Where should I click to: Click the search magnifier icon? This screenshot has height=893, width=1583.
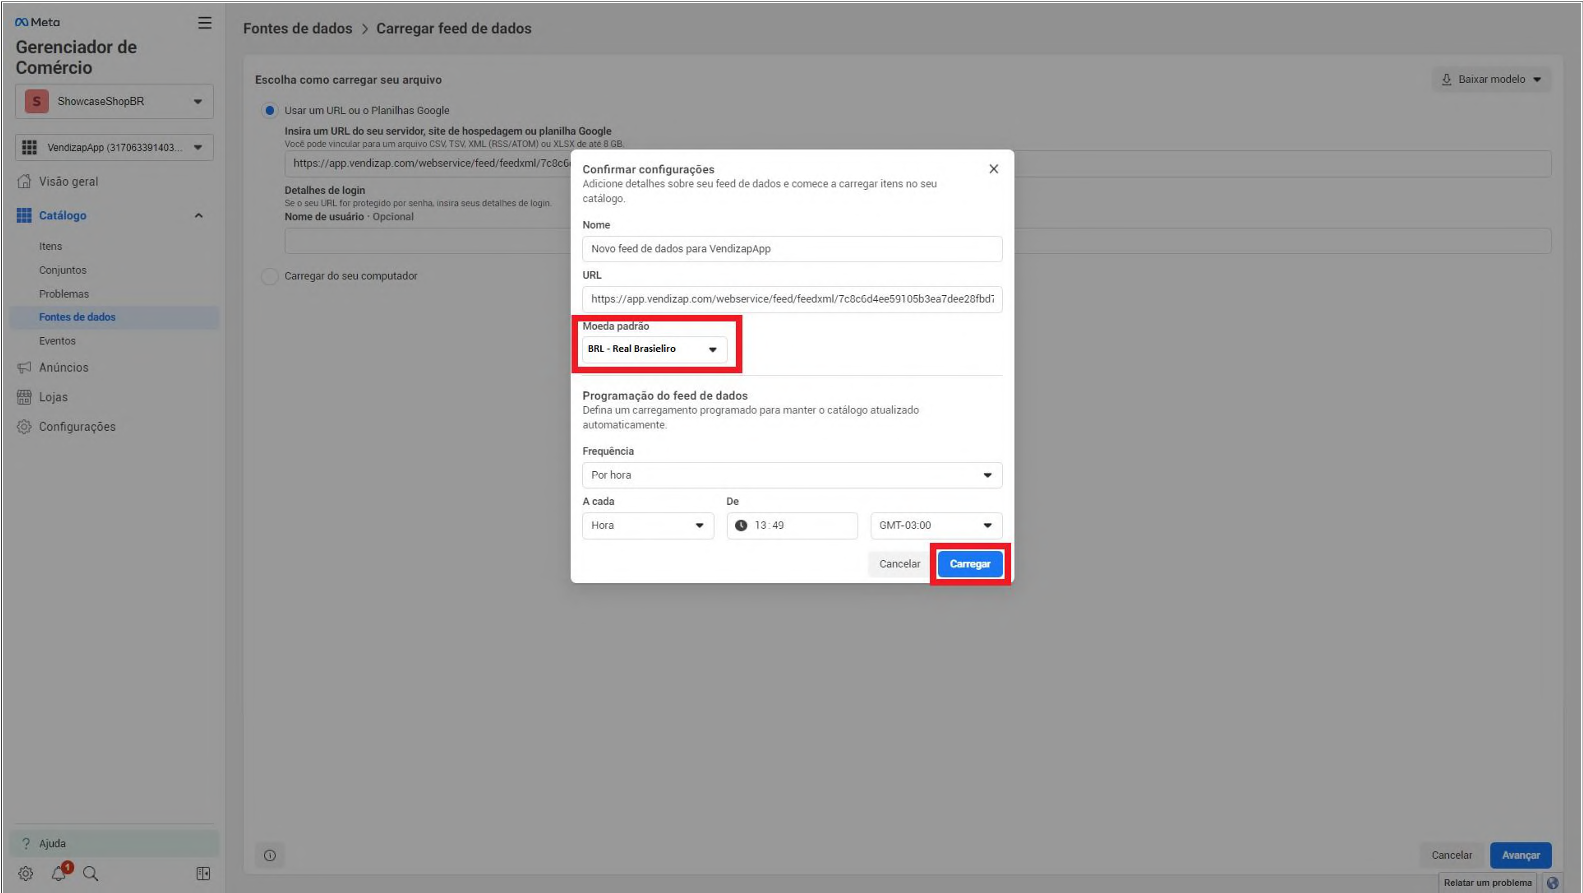(x=91, y=874)
